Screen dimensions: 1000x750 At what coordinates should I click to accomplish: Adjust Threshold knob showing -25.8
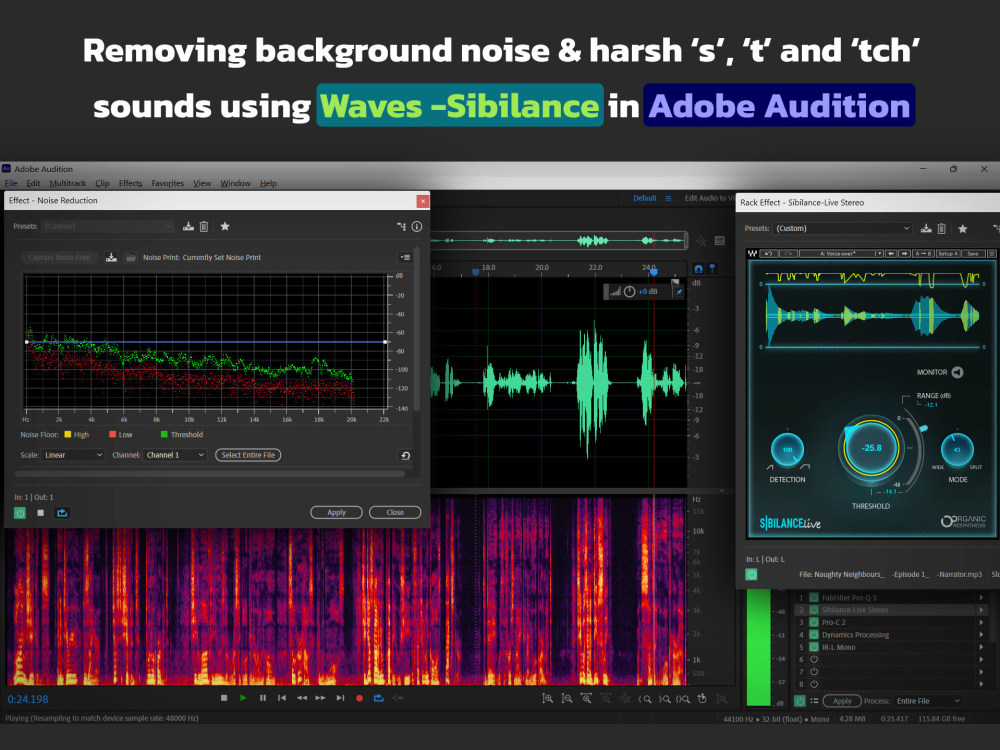coord(871,448)
